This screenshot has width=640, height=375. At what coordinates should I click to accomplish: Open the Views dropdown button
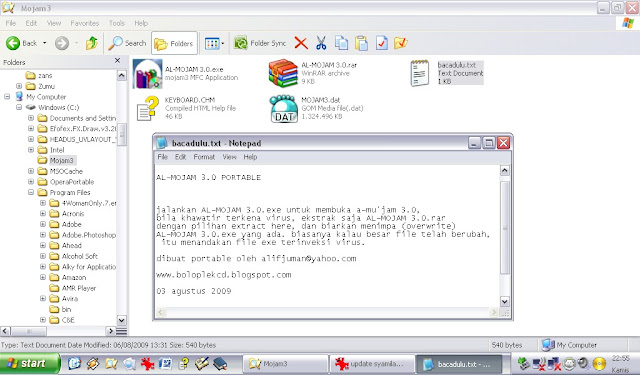[215, 43]
